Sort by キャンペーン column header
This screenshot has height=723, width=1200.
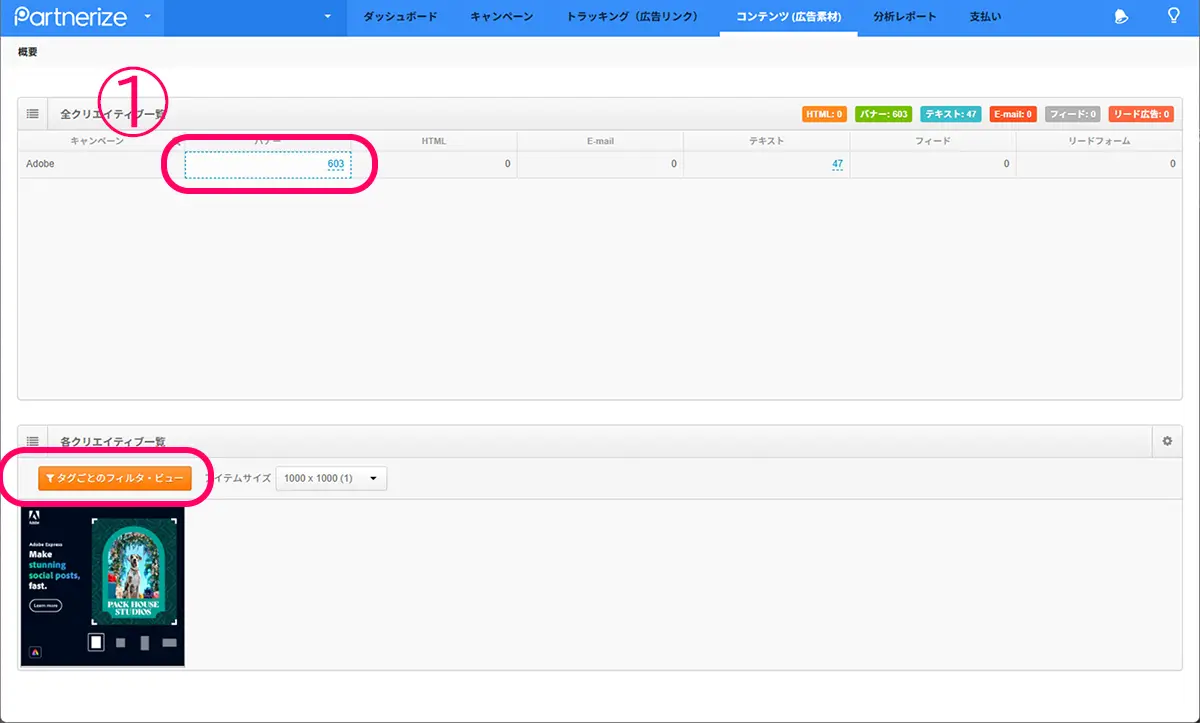click(97, 141)
